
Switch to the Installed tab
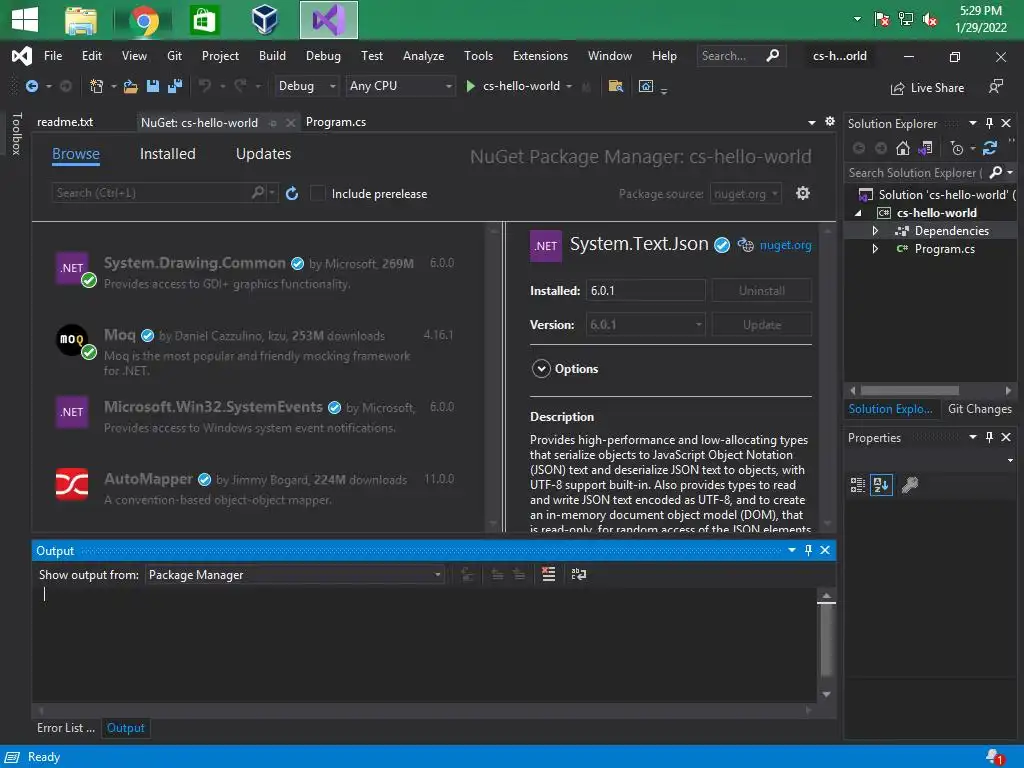click(x=167, y=154)
